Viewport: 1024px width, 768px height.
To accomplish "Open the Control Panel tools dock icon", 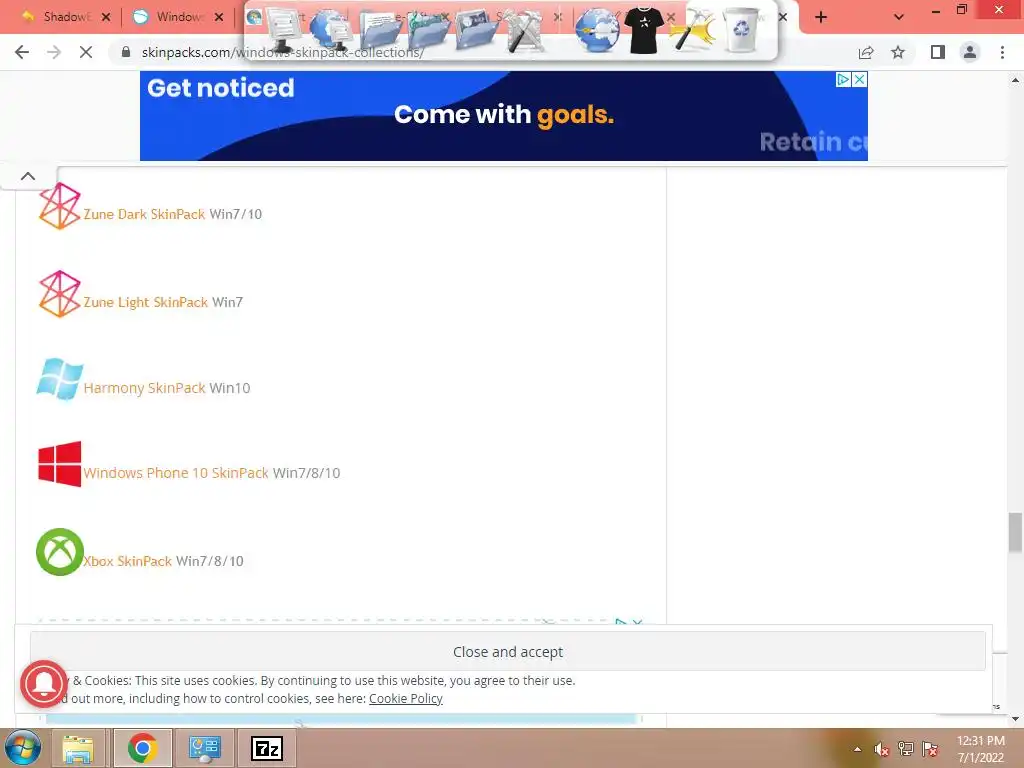I will click(524, 30).
